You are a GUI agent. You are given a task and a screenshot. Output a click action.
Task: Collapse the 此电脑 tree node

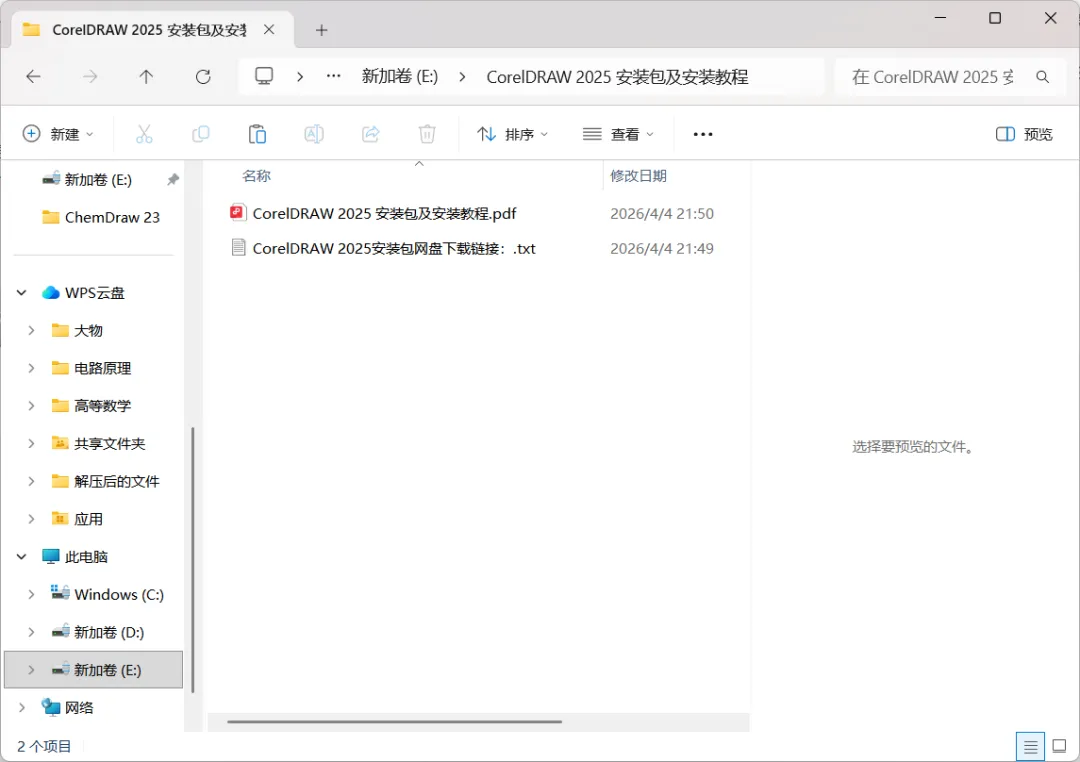pos(21,557)
